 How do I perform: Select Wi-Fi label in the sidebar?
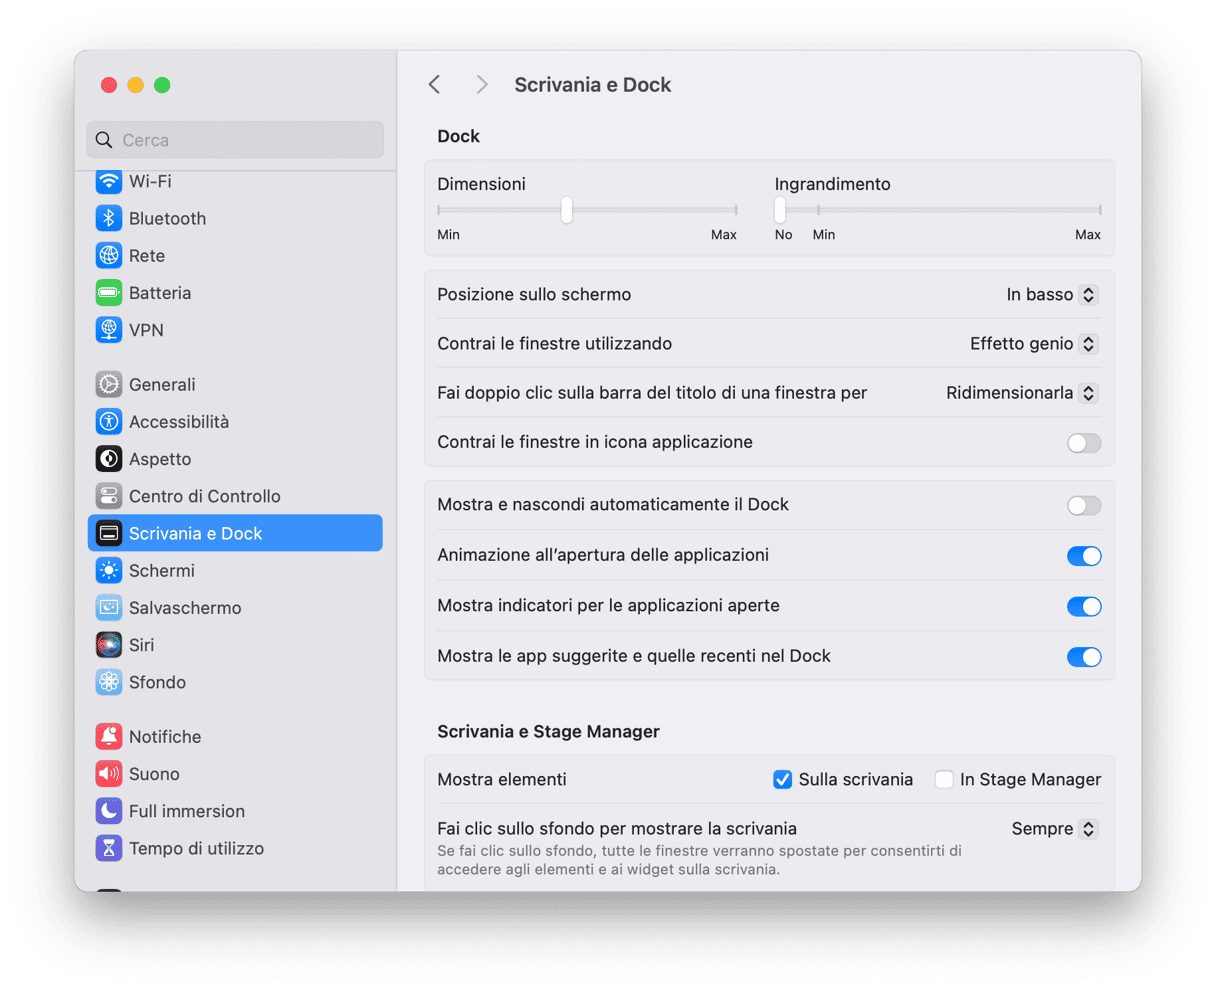click(x=150, y=181)
